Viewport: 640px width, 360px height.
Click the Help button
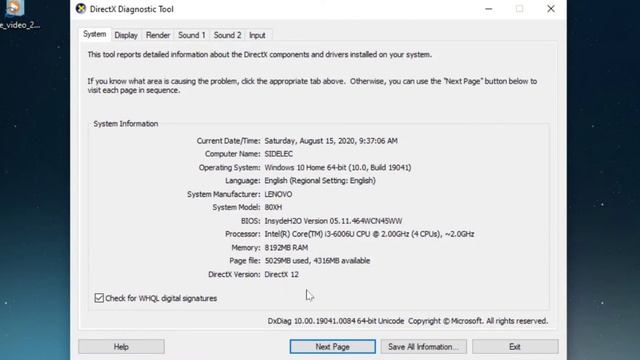coord(121,347)
